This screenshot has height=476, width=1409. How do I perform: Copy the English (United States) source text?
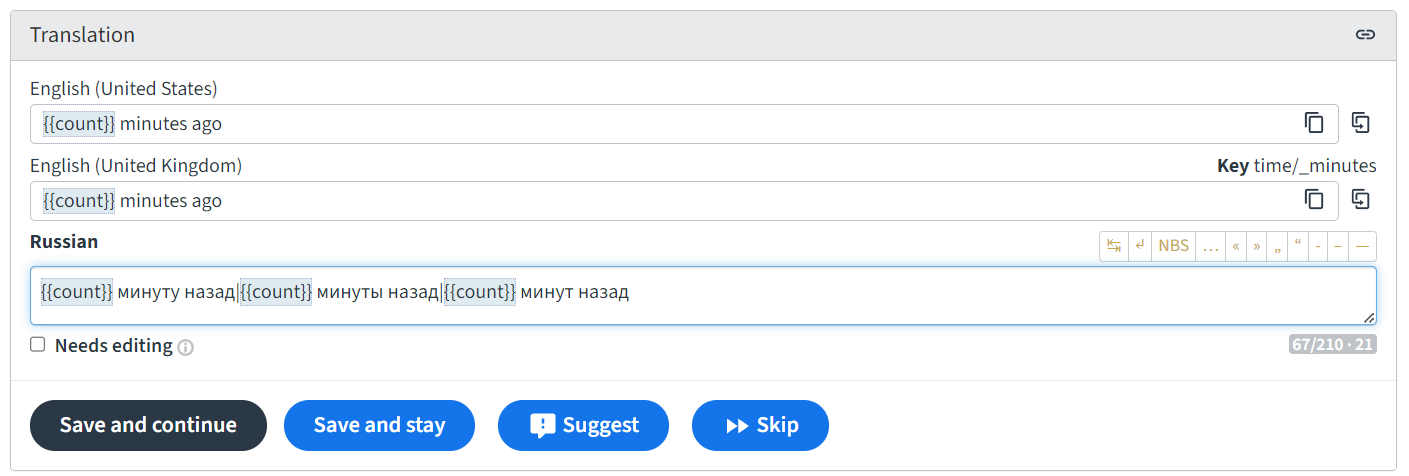[x=1314, y=123]
